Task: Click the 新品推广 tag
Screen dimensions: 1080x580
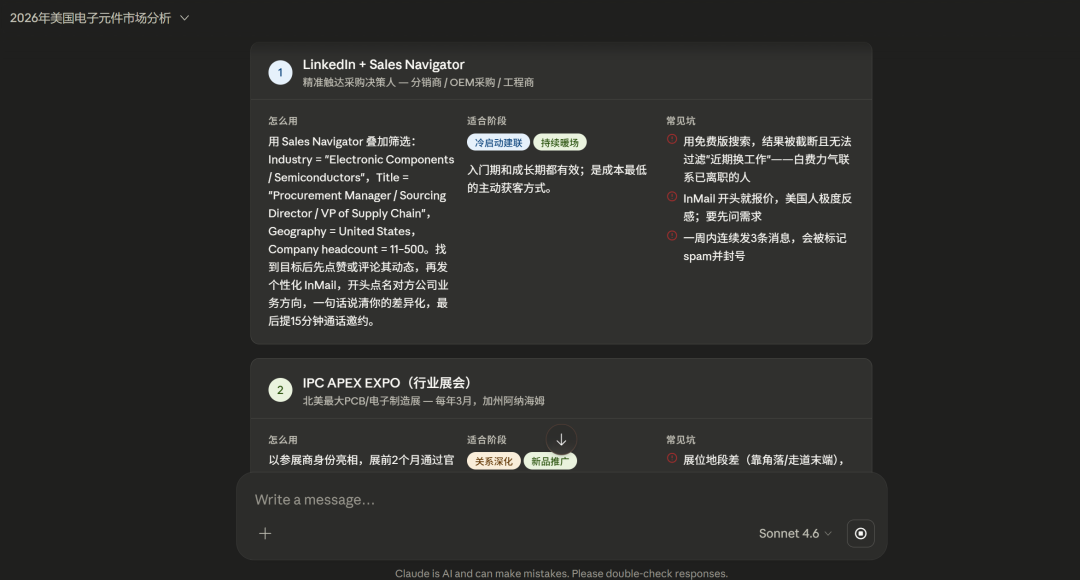Action: (x=550, y=461)
